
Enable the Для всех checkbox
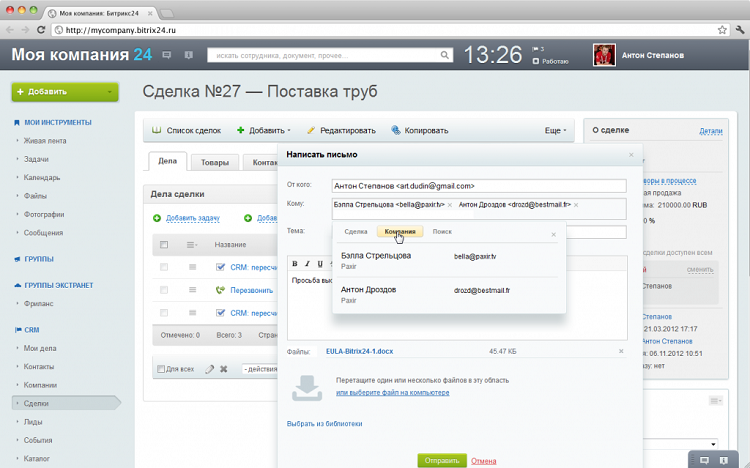click(161, 369)
